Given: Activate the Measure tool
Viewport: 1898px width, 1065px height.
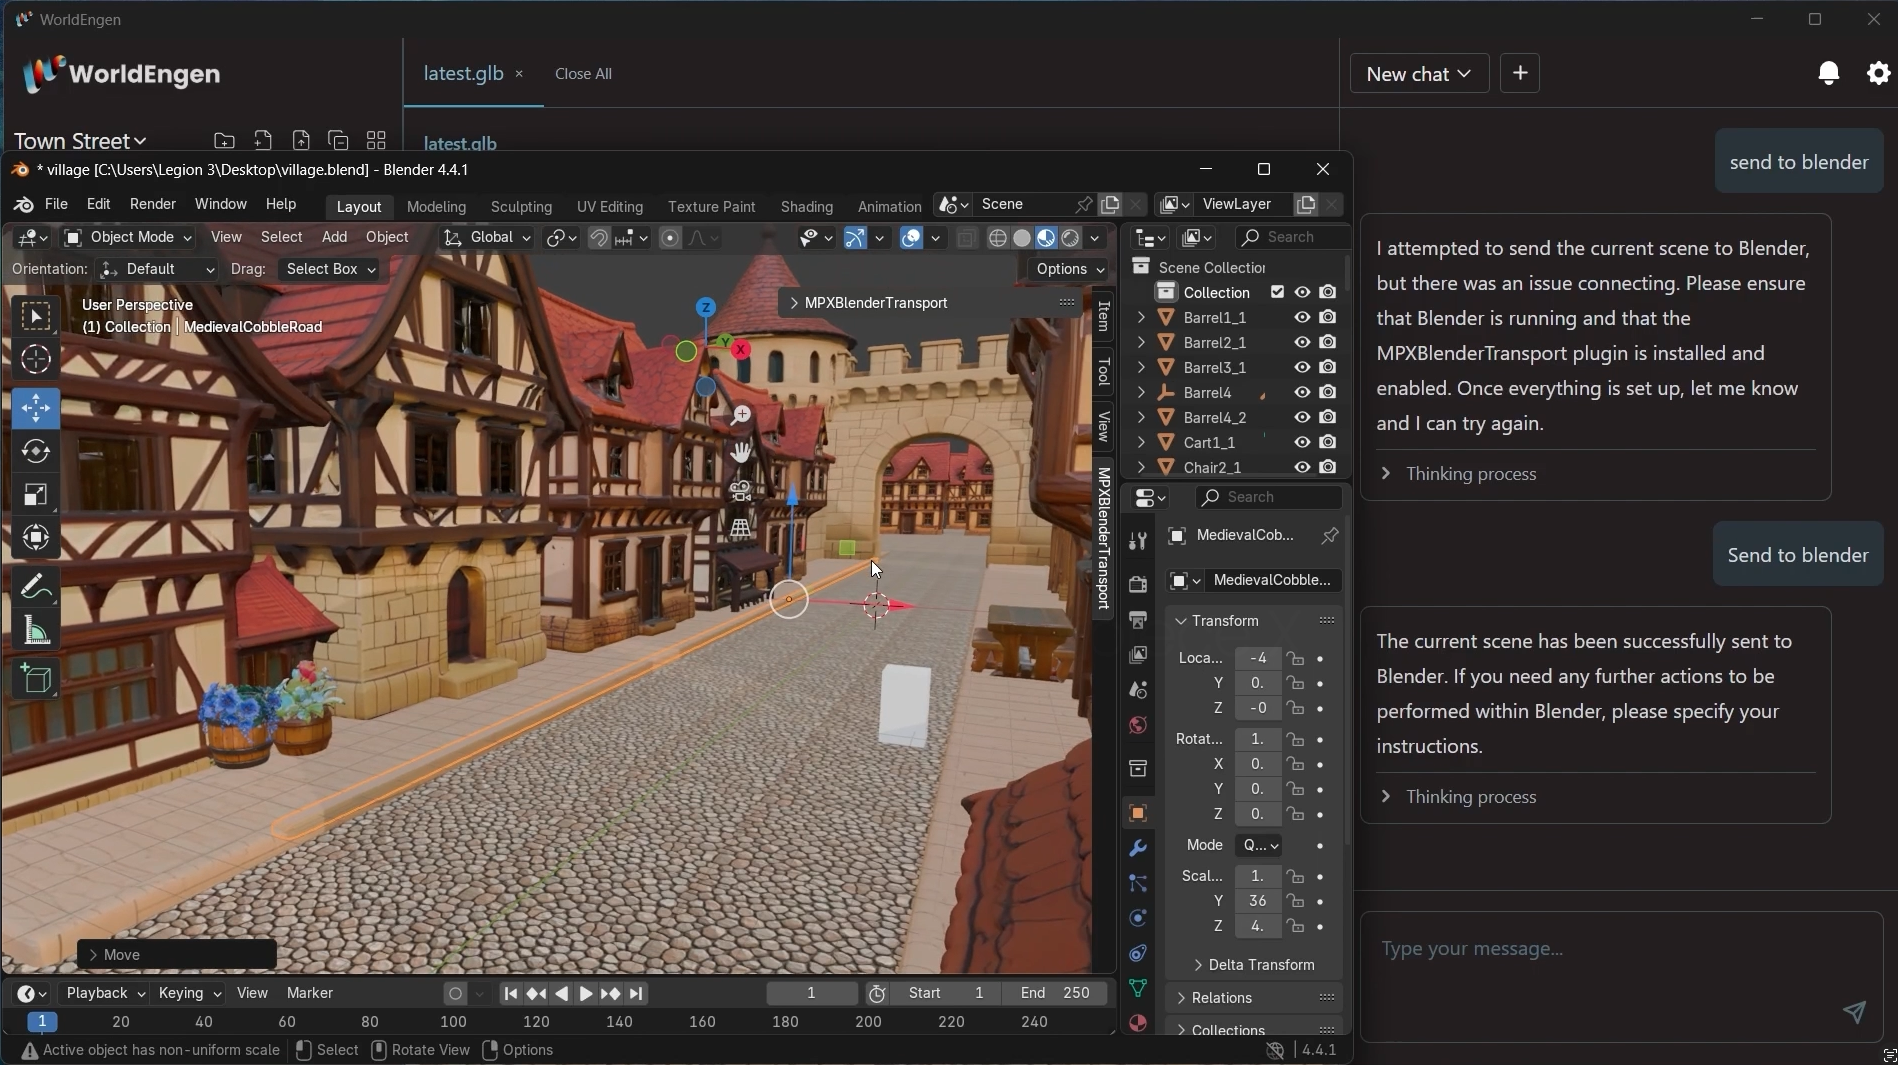Looking at the screenshot, I should pyautogui.click(x=36, y=630).
